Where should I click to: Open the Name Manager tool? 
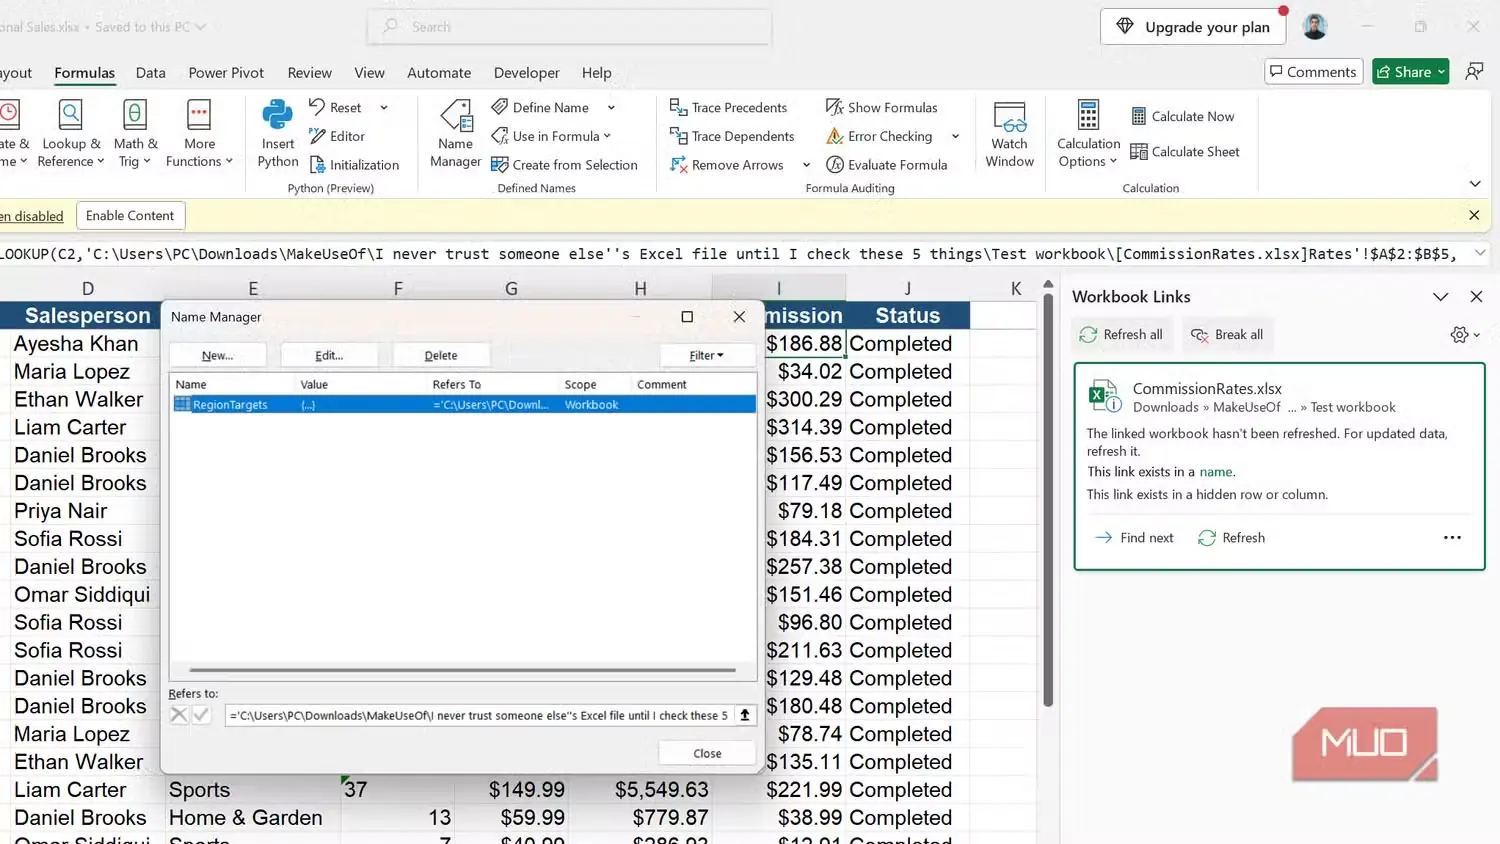pos(455,134)
